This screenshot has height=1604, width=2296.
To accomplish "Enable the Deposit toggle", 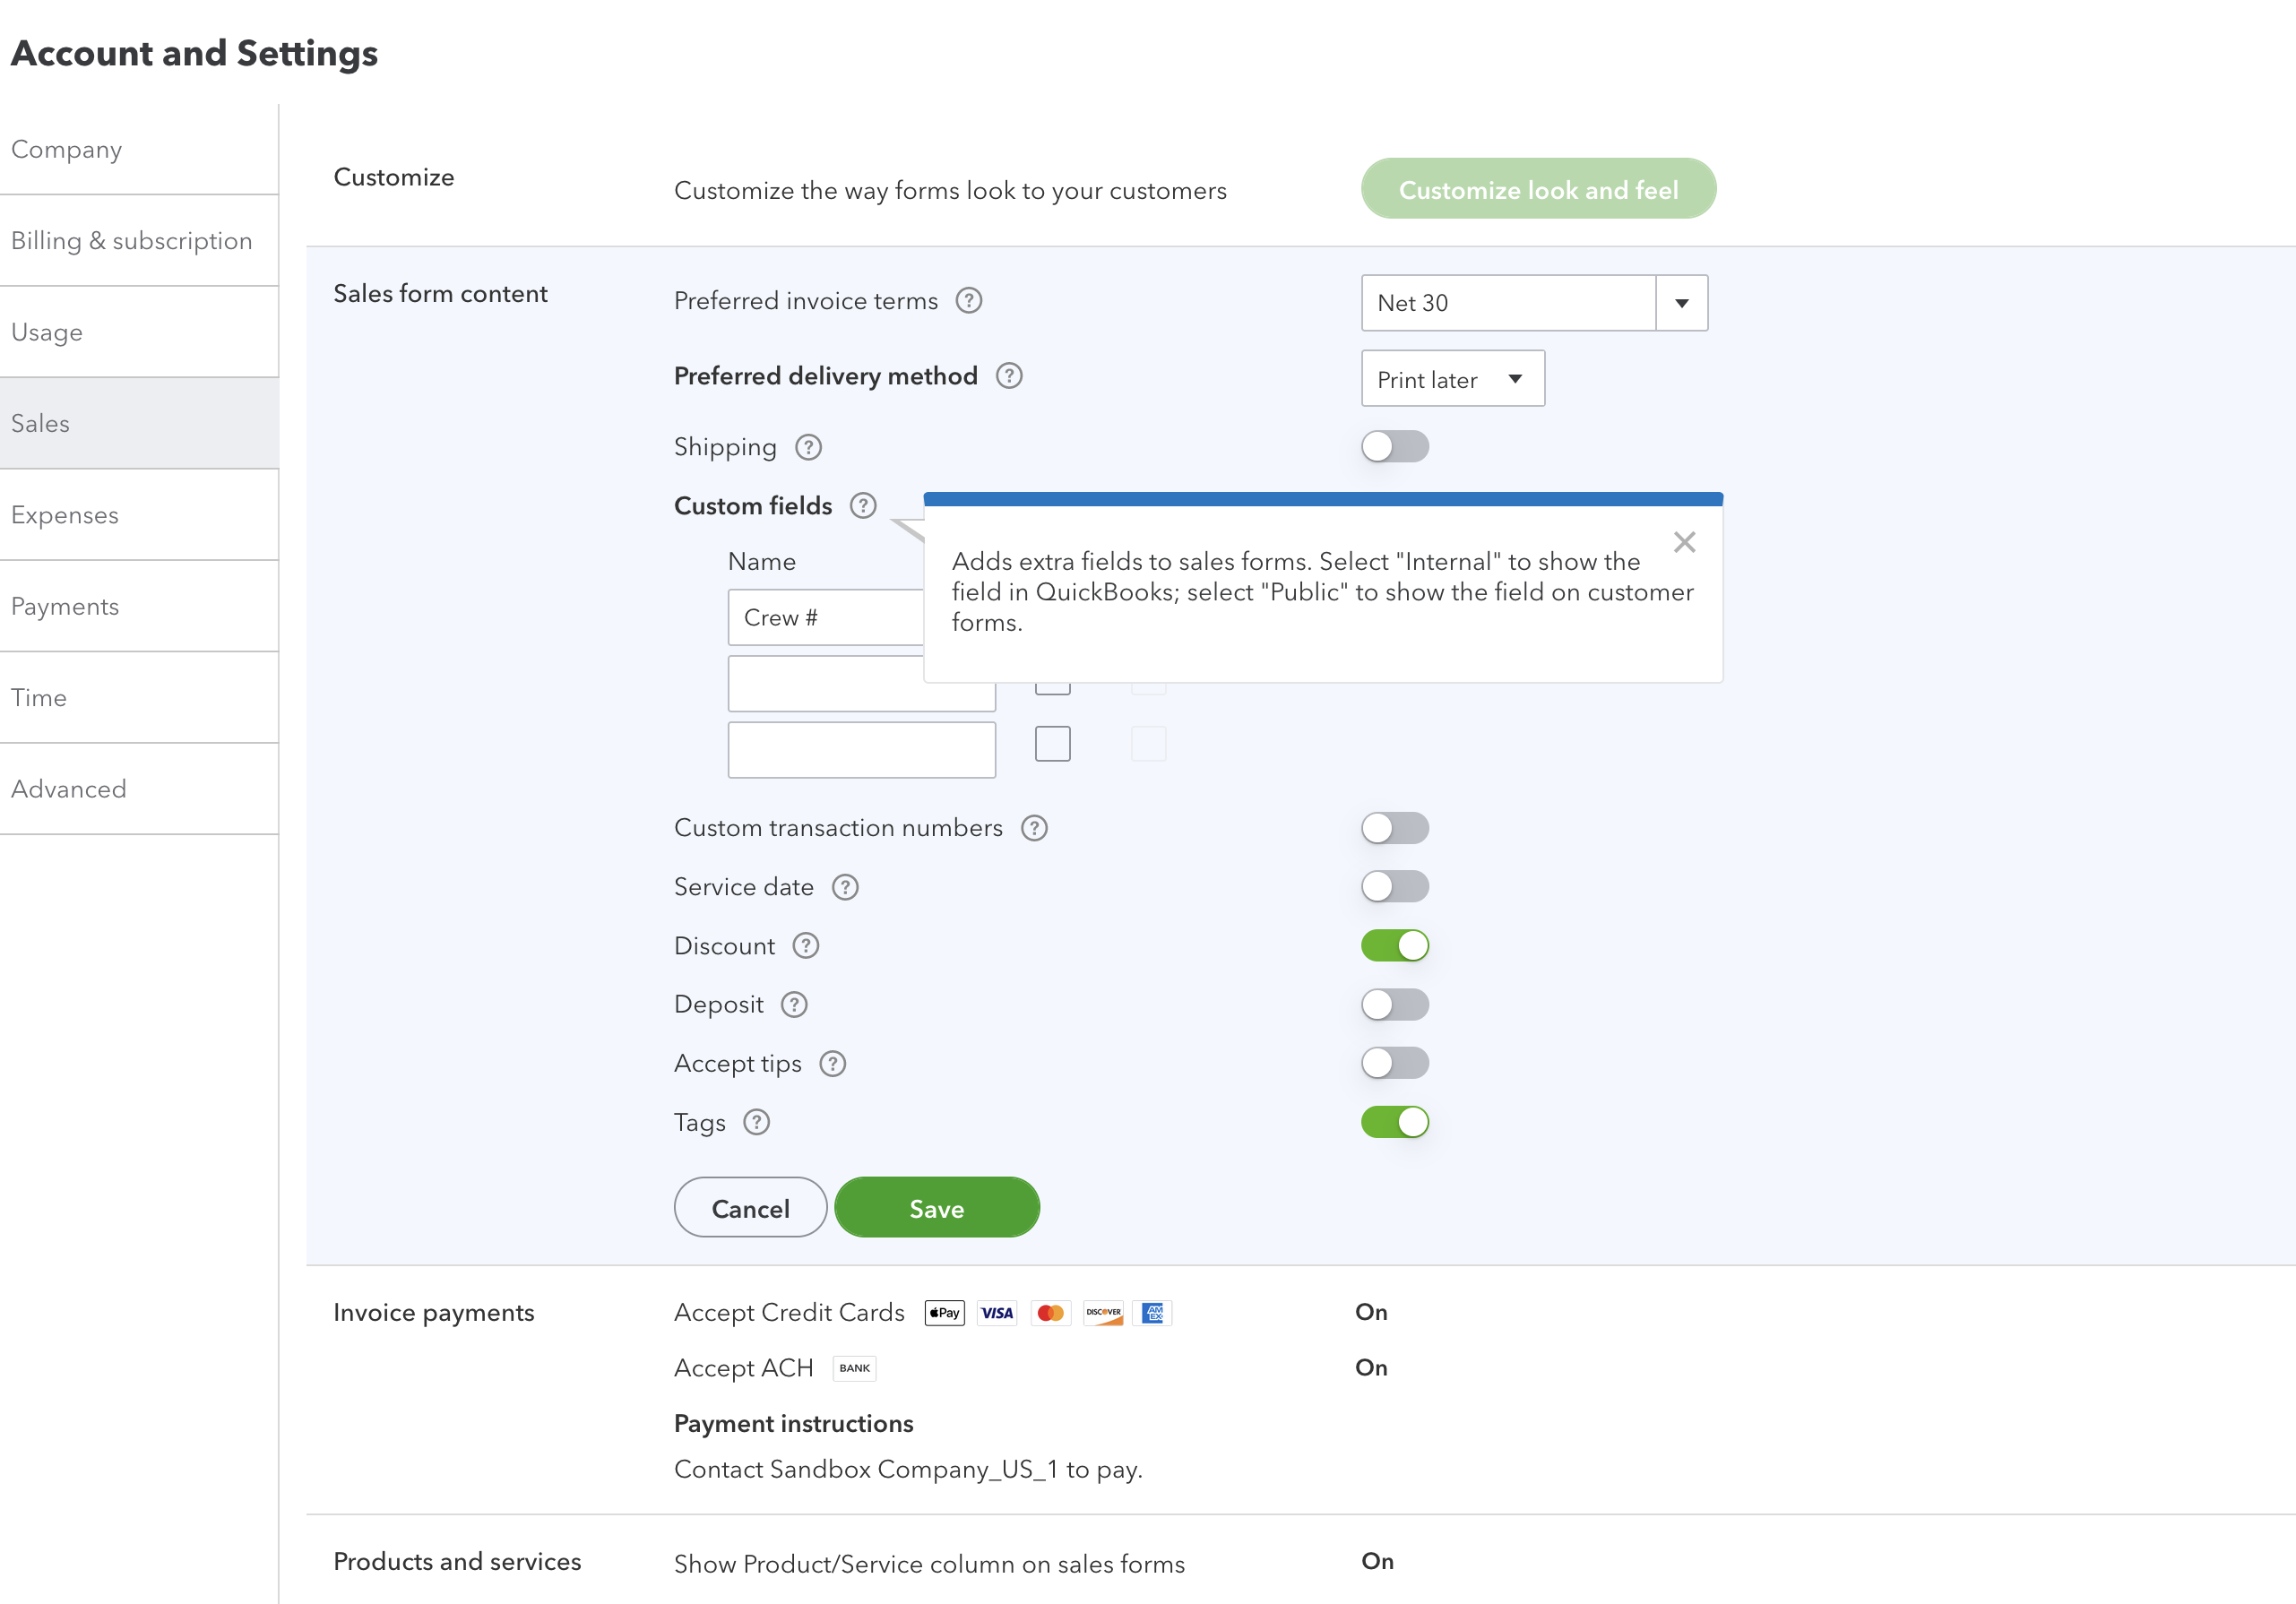I will click(1395, 1004).
